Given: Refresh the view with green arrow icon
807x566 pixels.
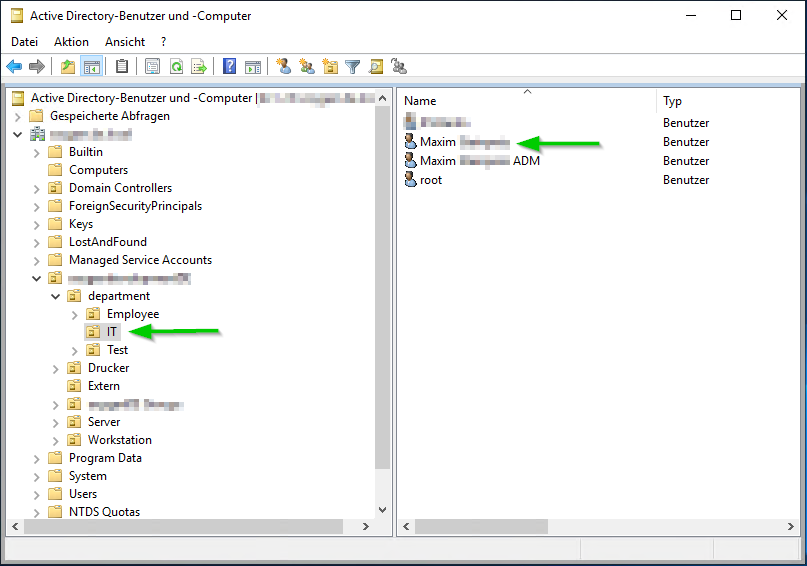Looking at the screenshot, I should click(x=177, y=66).
